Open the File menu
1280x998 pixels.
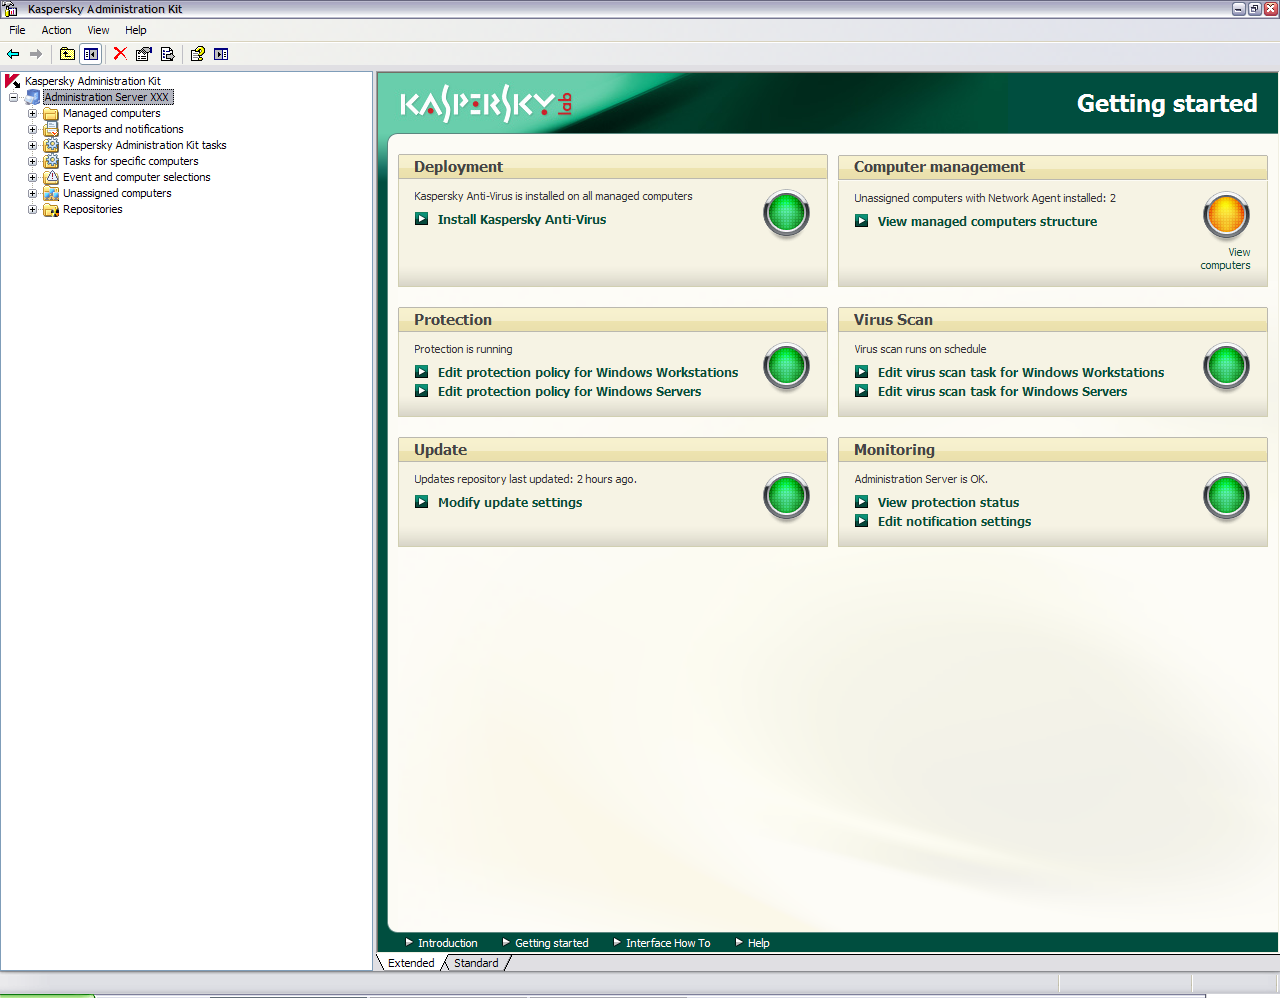17,30
